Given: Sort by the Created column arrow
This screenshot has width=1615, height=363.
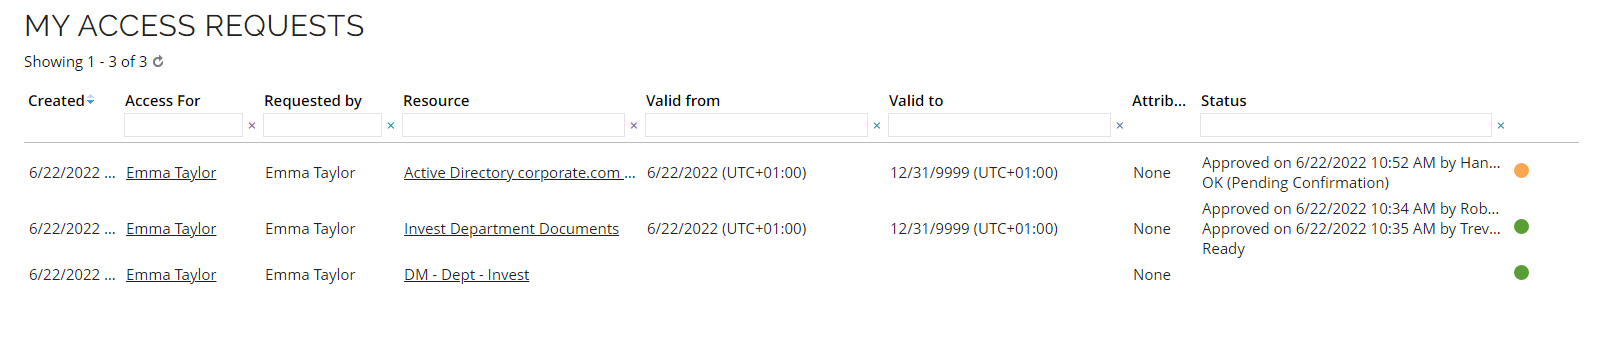Looking at the screenshot, I should click(x=90, y=100).
